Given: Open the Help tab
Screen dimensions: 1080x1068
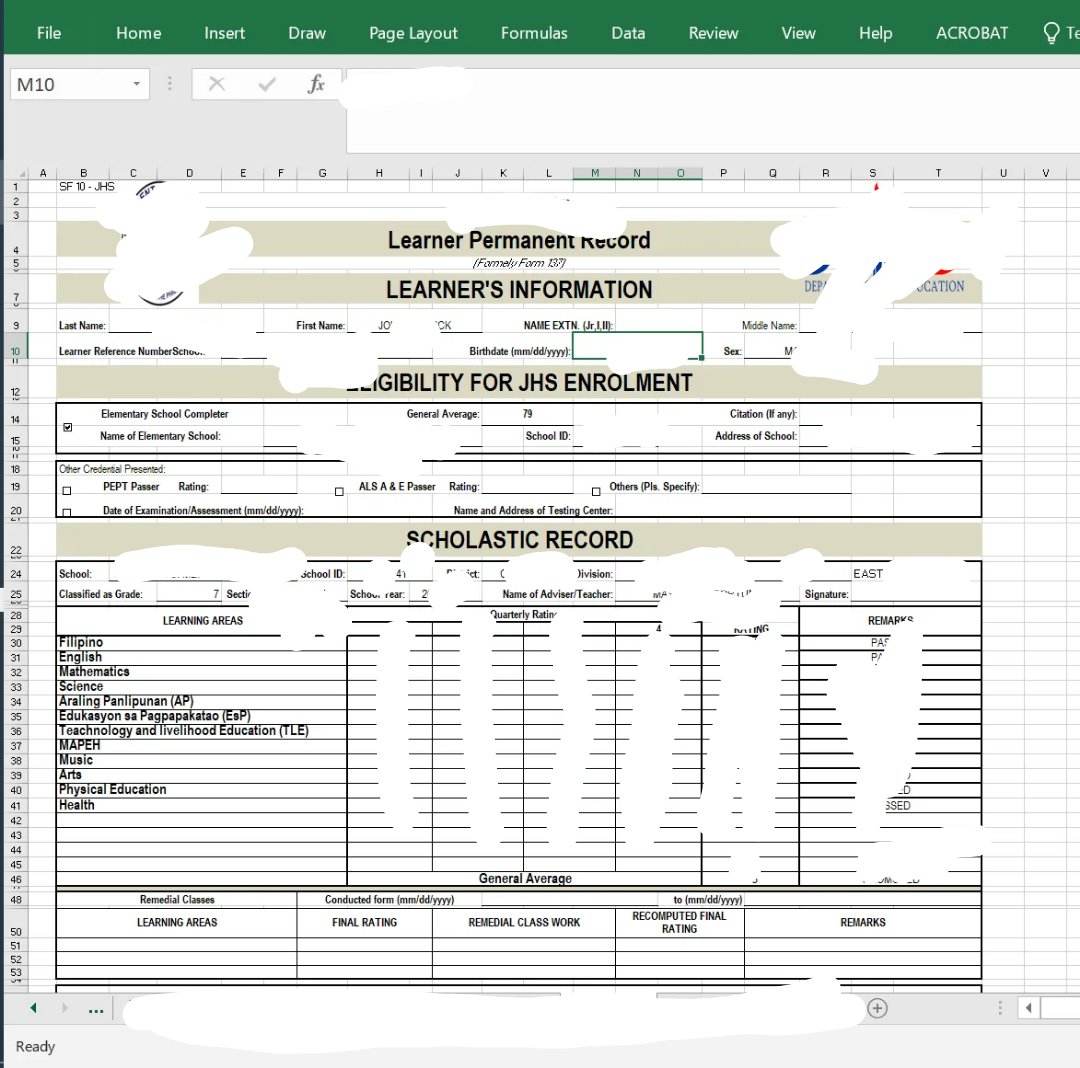Looking at the screenshot, I should click(875, 33).
